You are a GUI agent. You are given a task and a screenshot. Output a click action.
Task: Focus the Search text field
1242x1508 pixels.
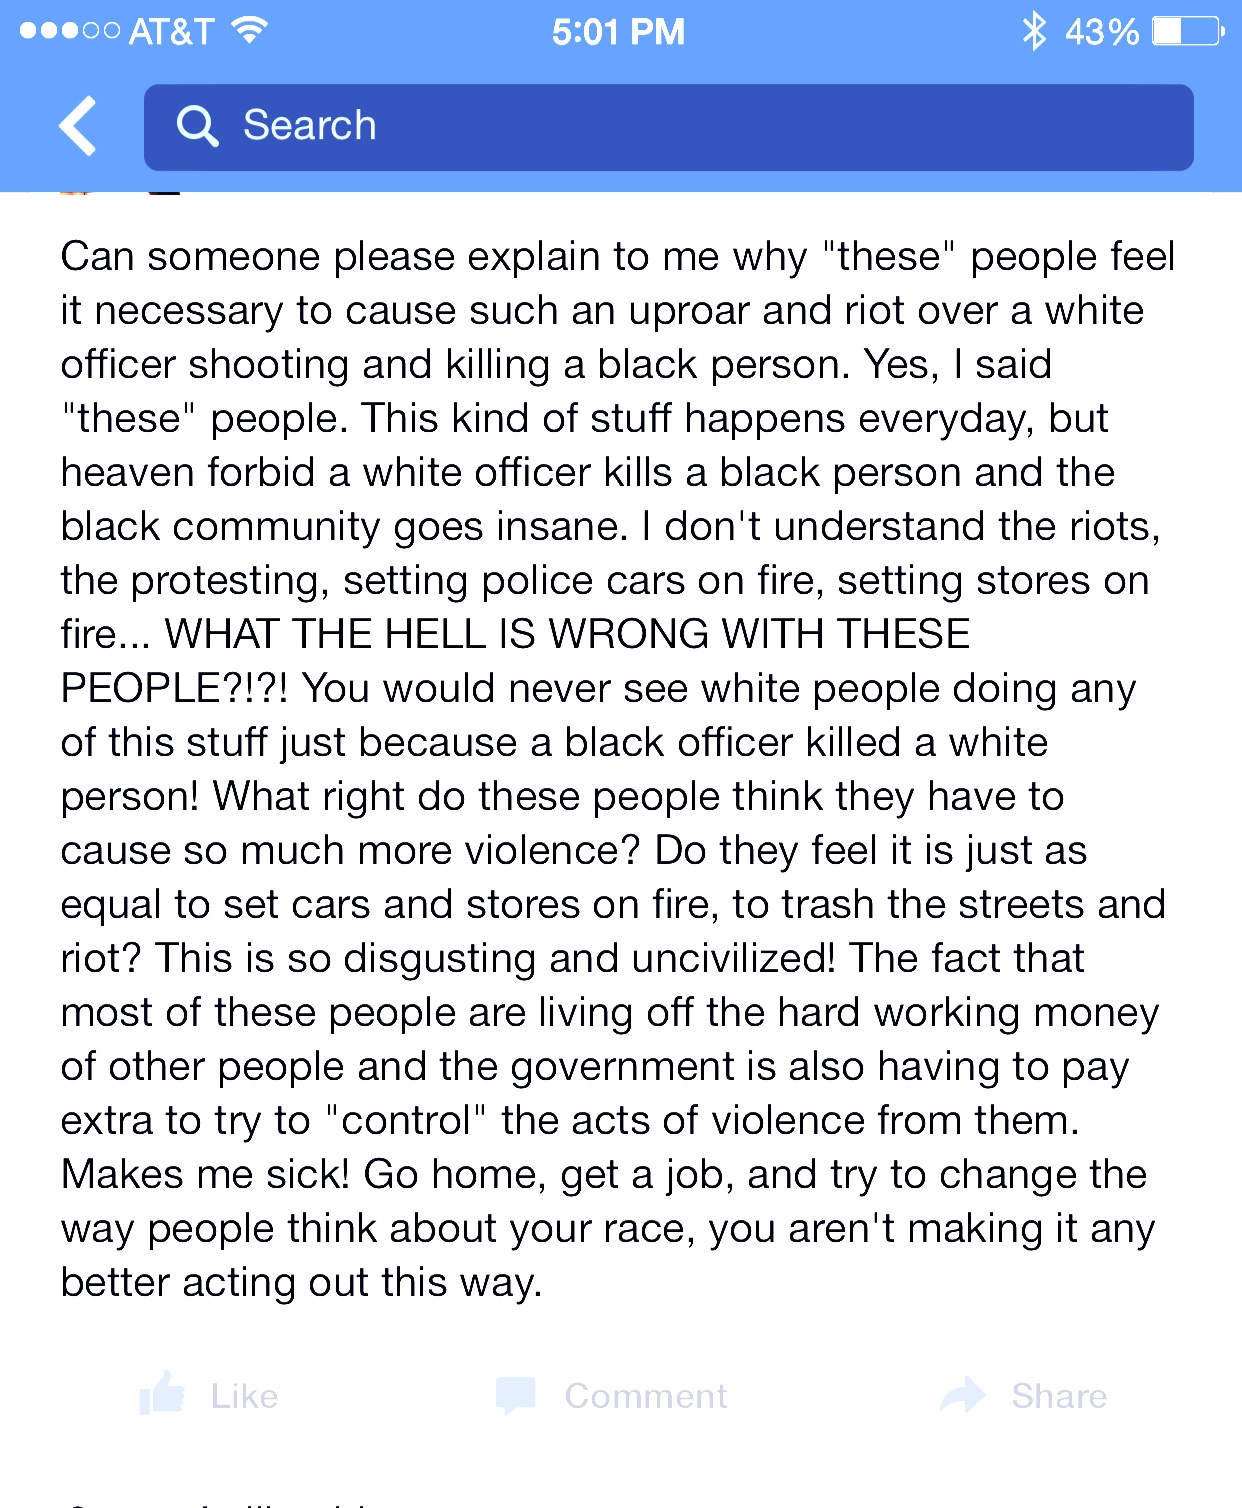pos(669,127)
